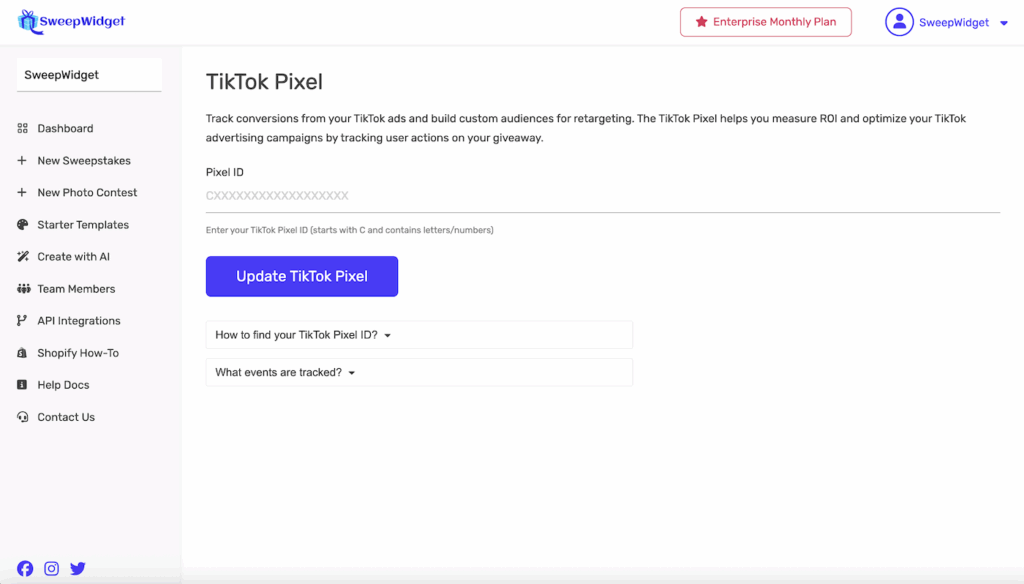Open the Twitter profile icon
Screen dimensions: 1024x584
78,569
